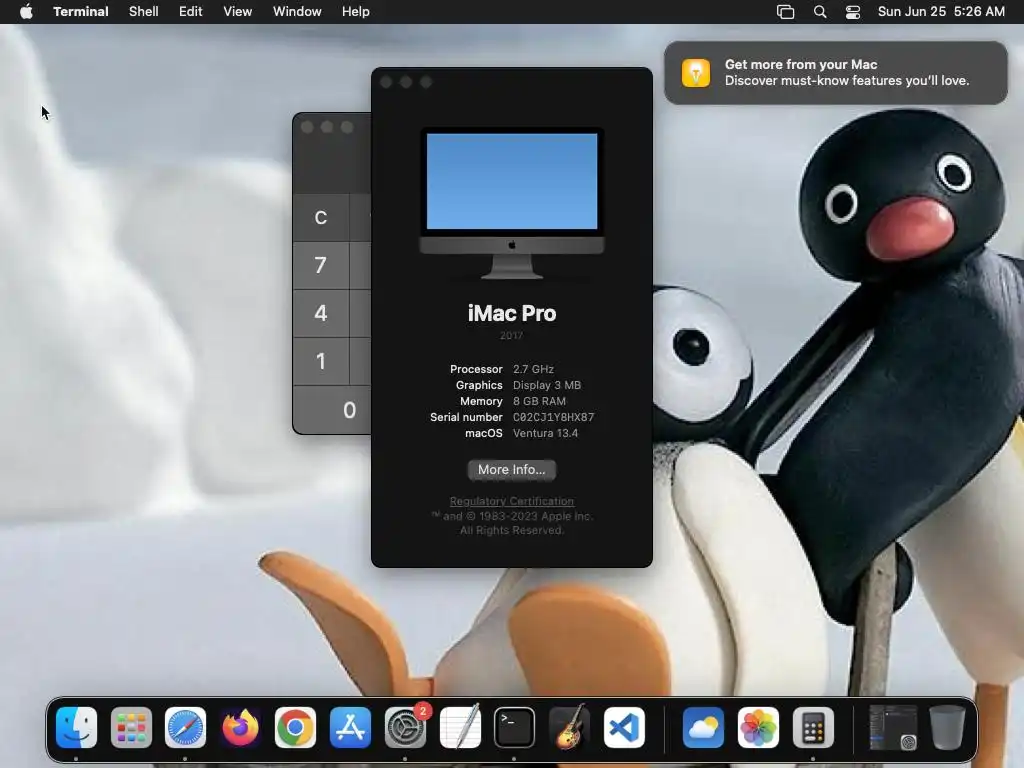Click the Spotlight search icon
Screen dimensions: 1024x768
[820, 12]
